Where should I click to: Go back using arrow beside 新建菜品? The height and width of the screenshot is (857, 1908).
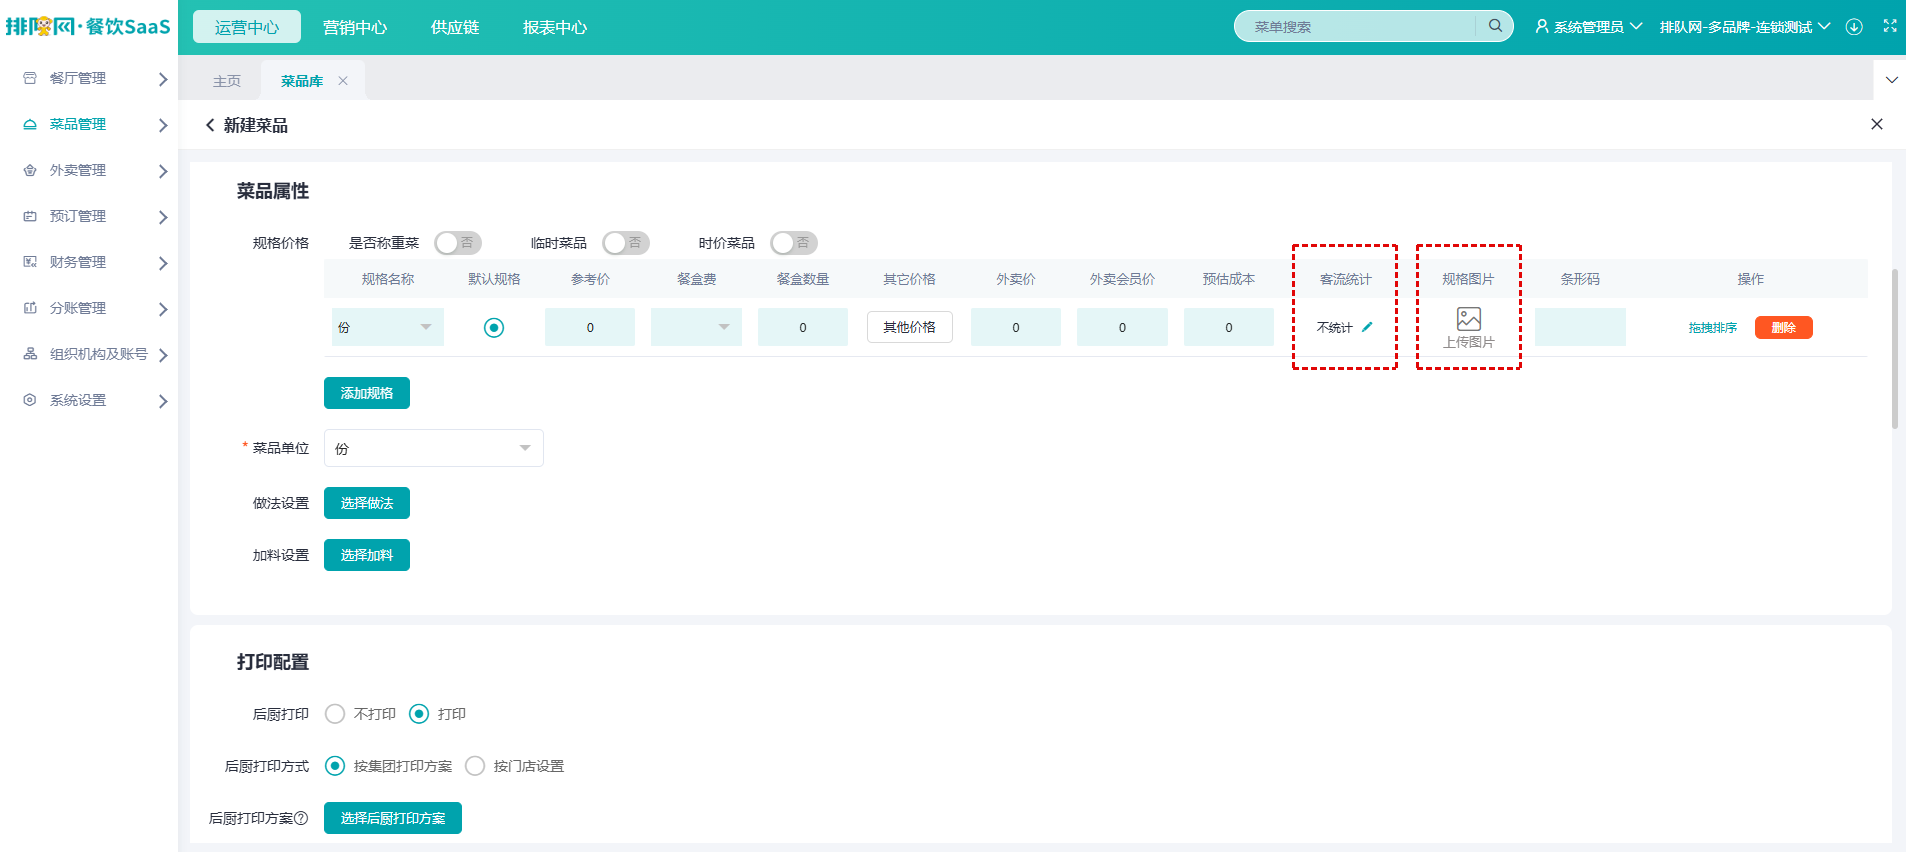(x=210, y=125)
